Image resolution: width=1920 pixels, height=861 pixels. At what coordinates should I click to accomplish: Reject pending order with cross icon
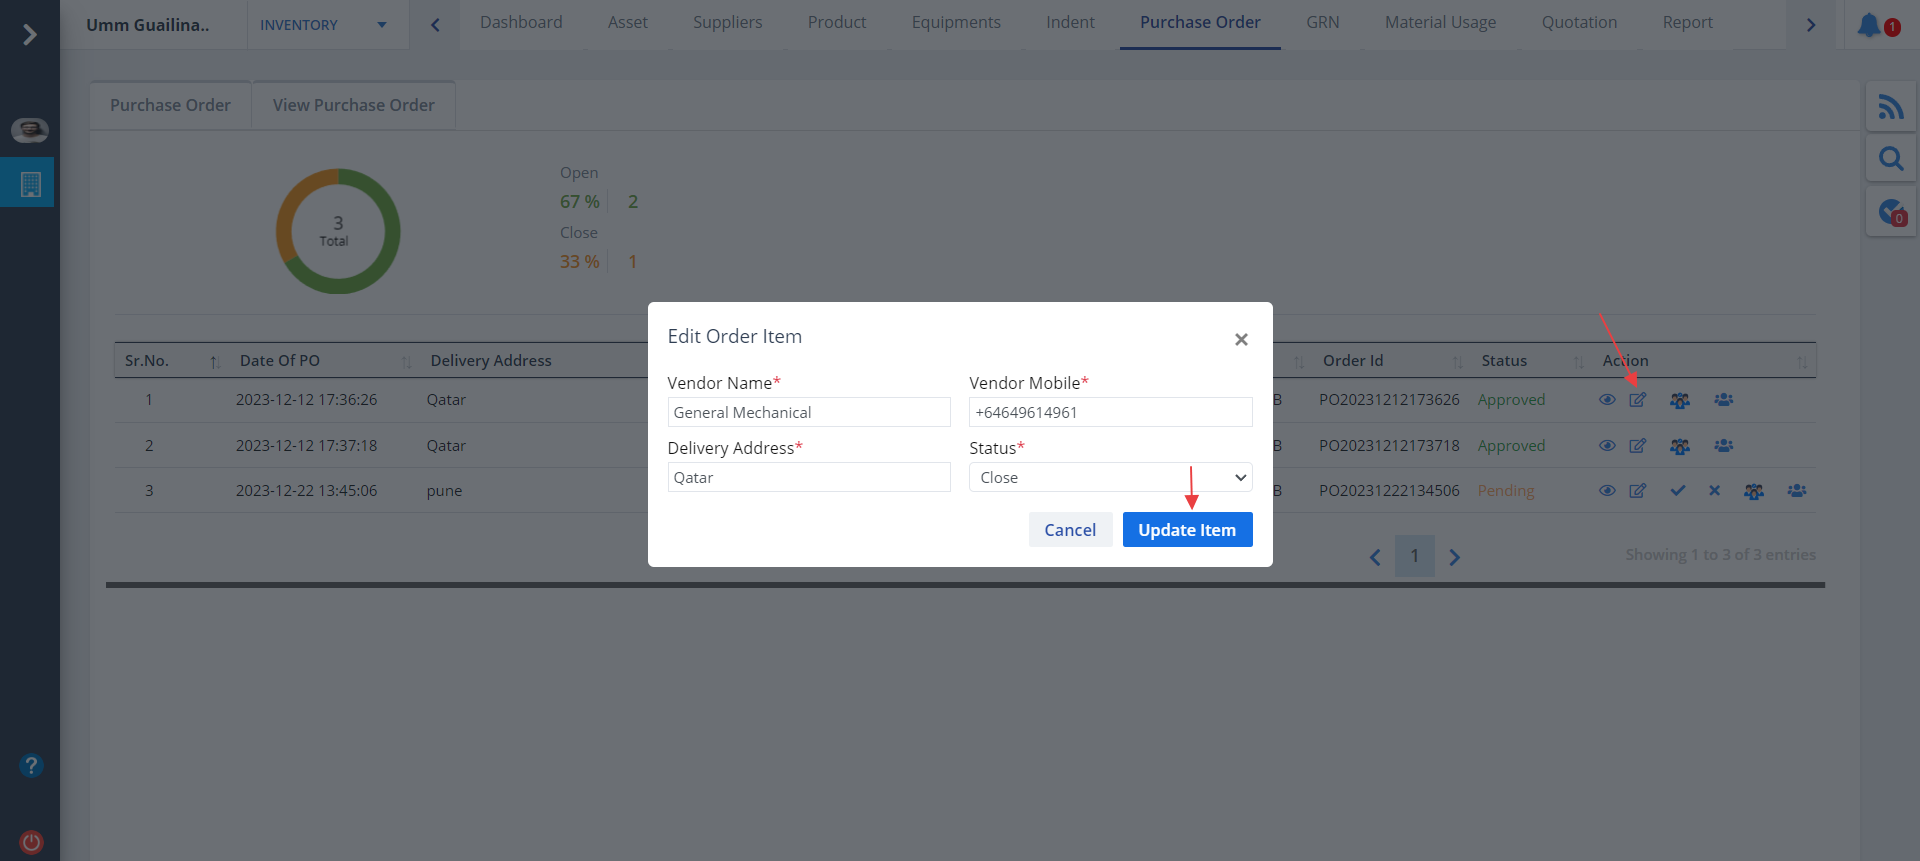click(x=1714, y=491)
